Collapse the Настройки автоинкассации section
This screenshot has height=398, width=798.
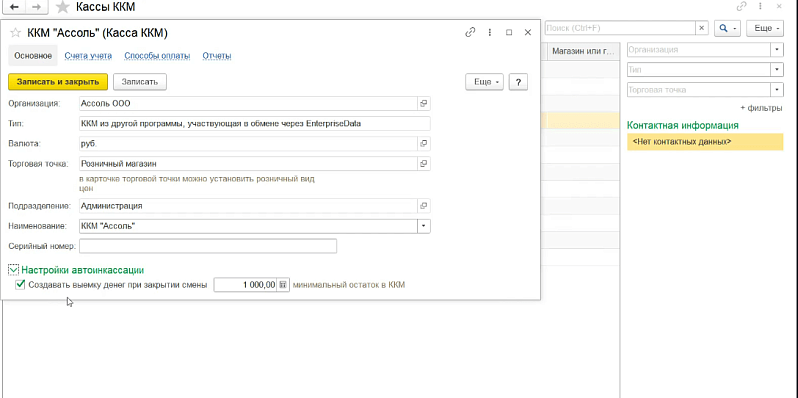click(x=14, y=270)
